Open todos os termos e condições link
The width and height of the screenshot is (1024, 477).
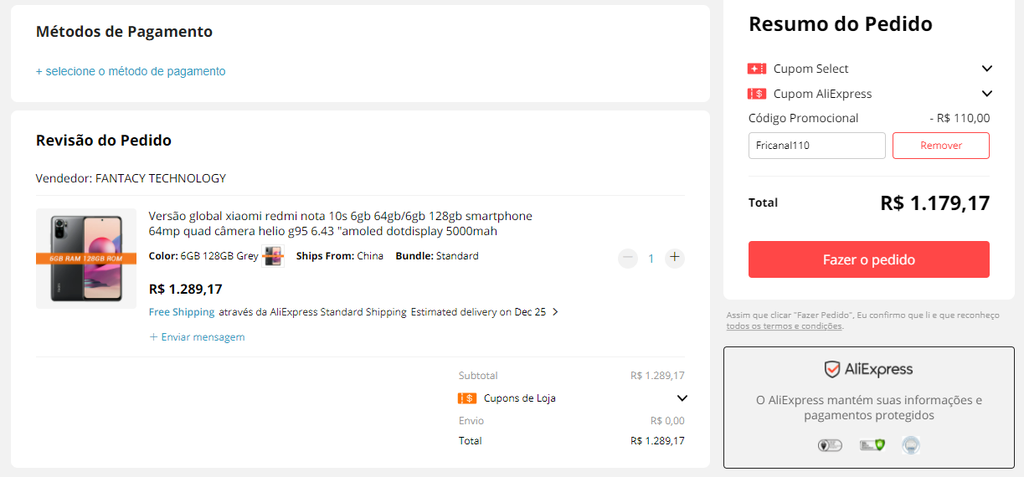click(784, 325)
